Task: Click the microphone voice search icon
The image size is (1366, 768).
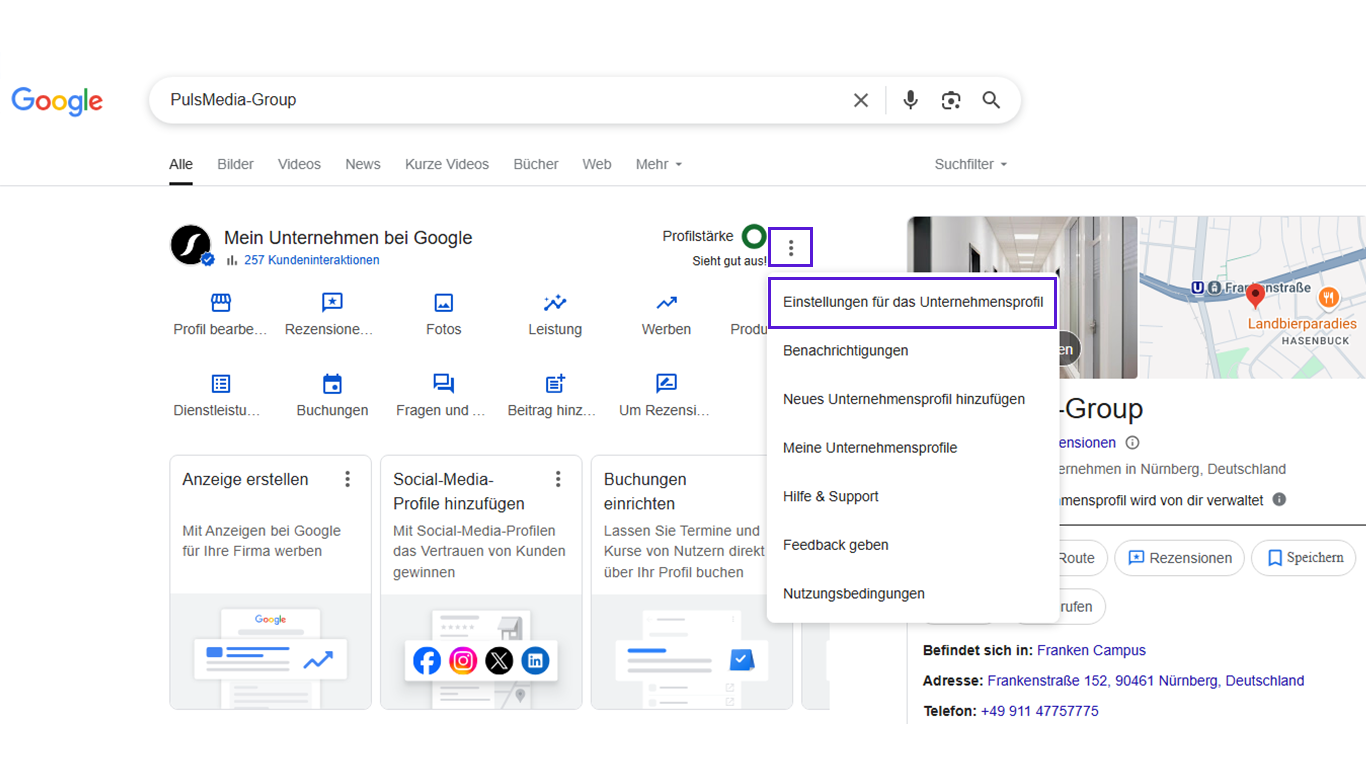Action: click(910, 100)
